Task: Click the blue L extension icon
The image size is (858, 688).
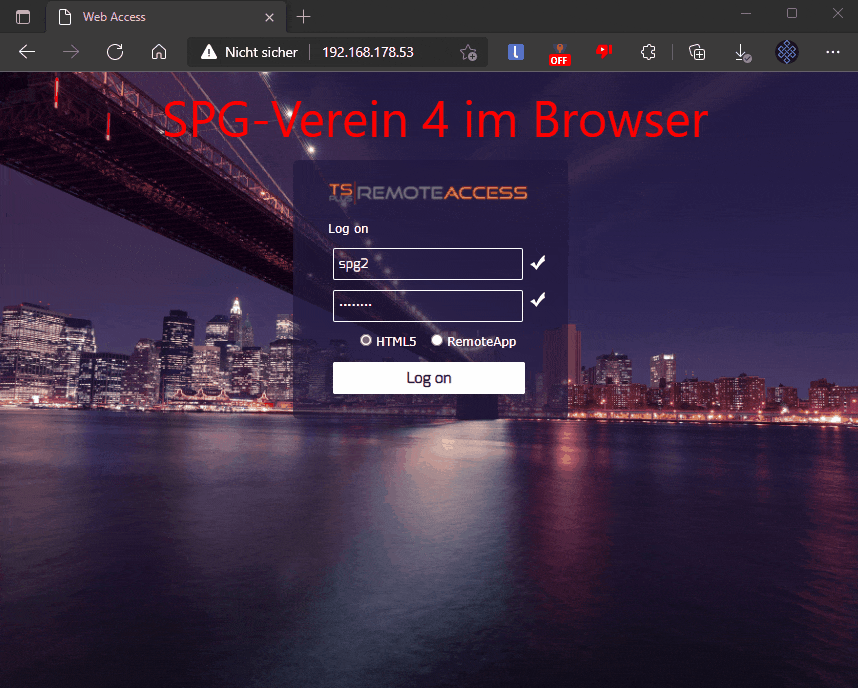Action: (516, 52)
